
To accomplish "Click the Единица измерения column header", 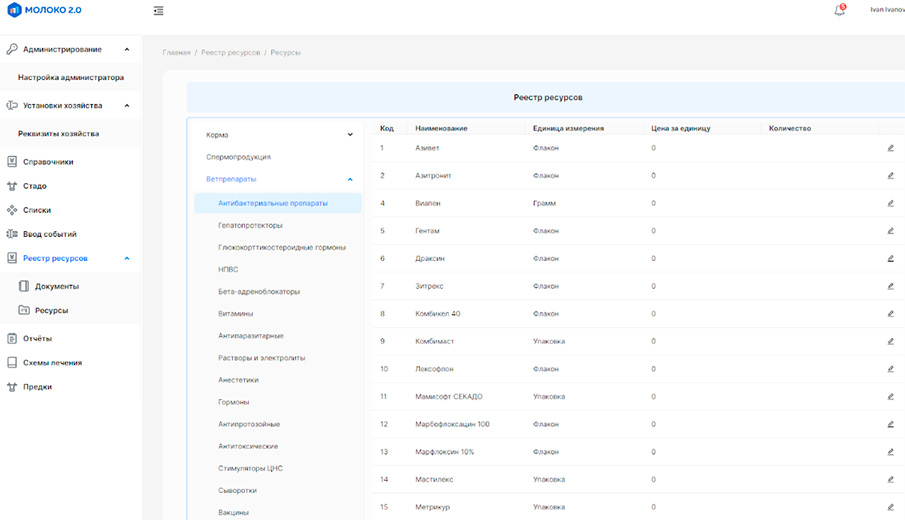I will [569, 128].
